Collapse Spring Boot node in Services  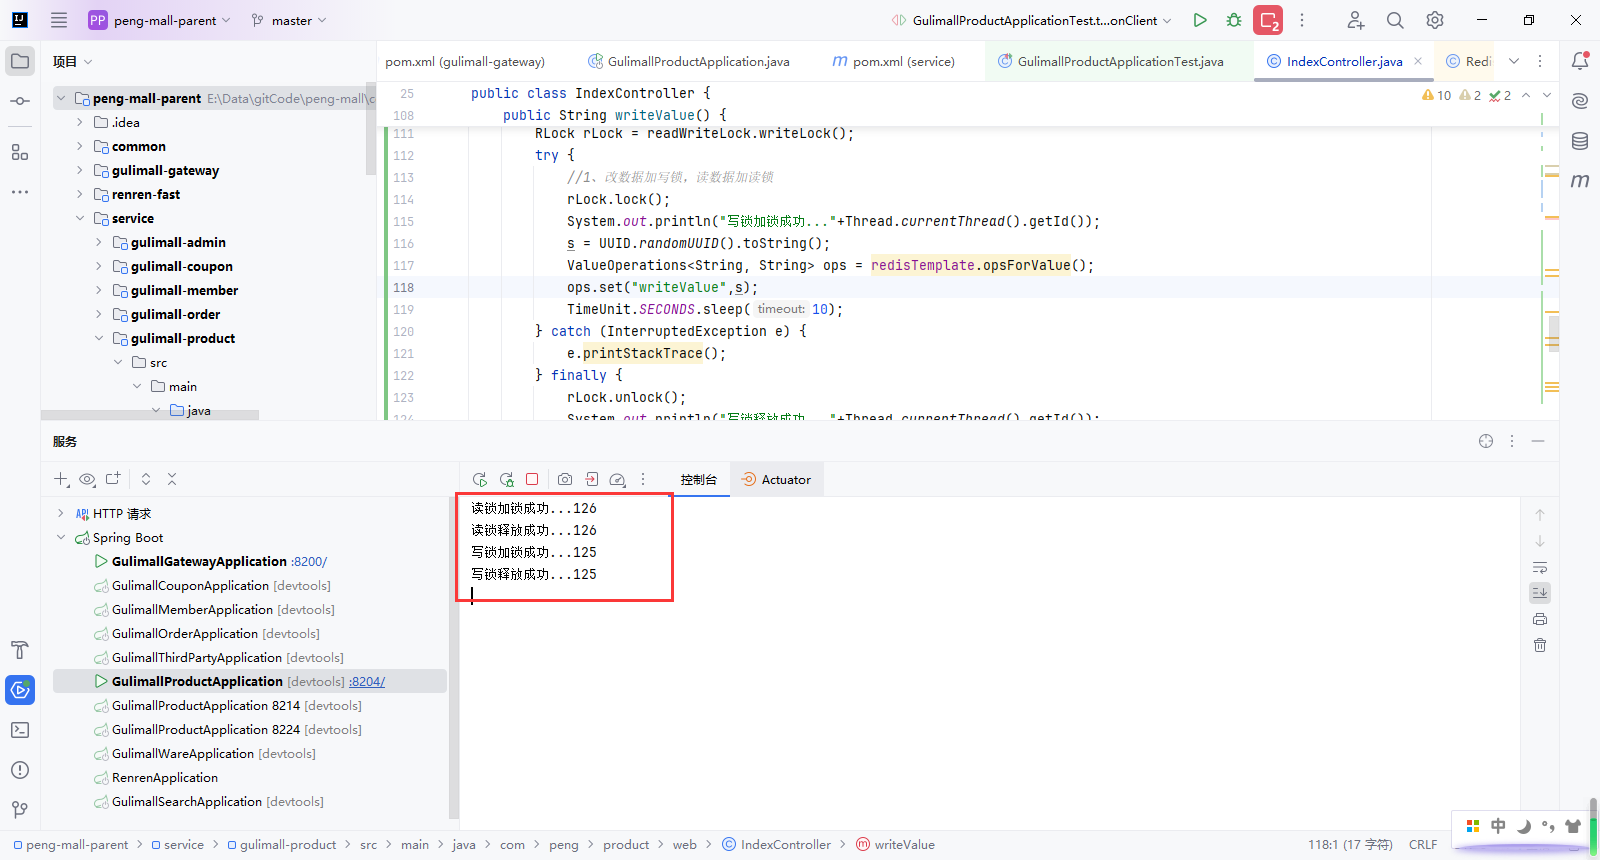click(x=61, y=537)
